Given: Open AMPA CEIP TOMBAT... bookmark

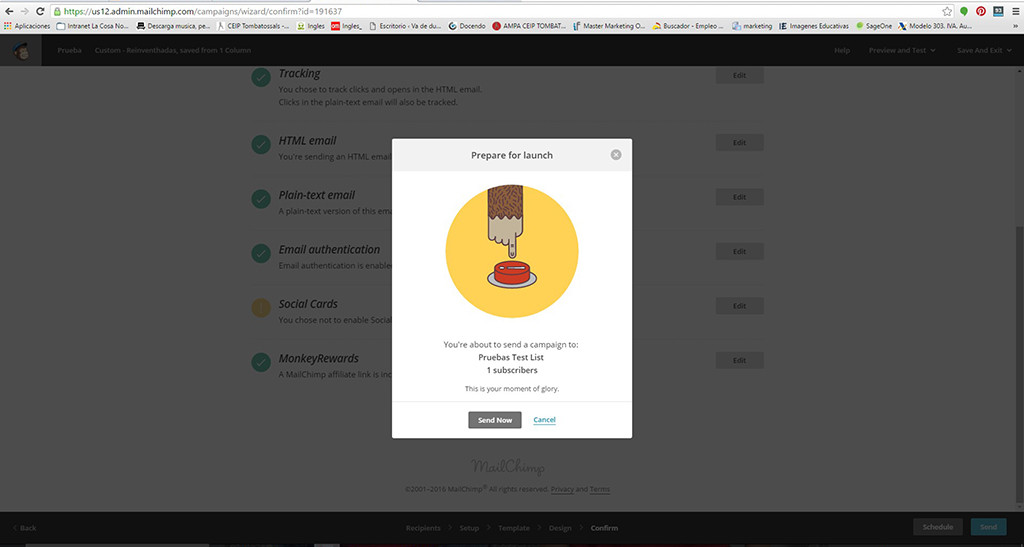Looking at the screenshot, I should tap(529, 26).
